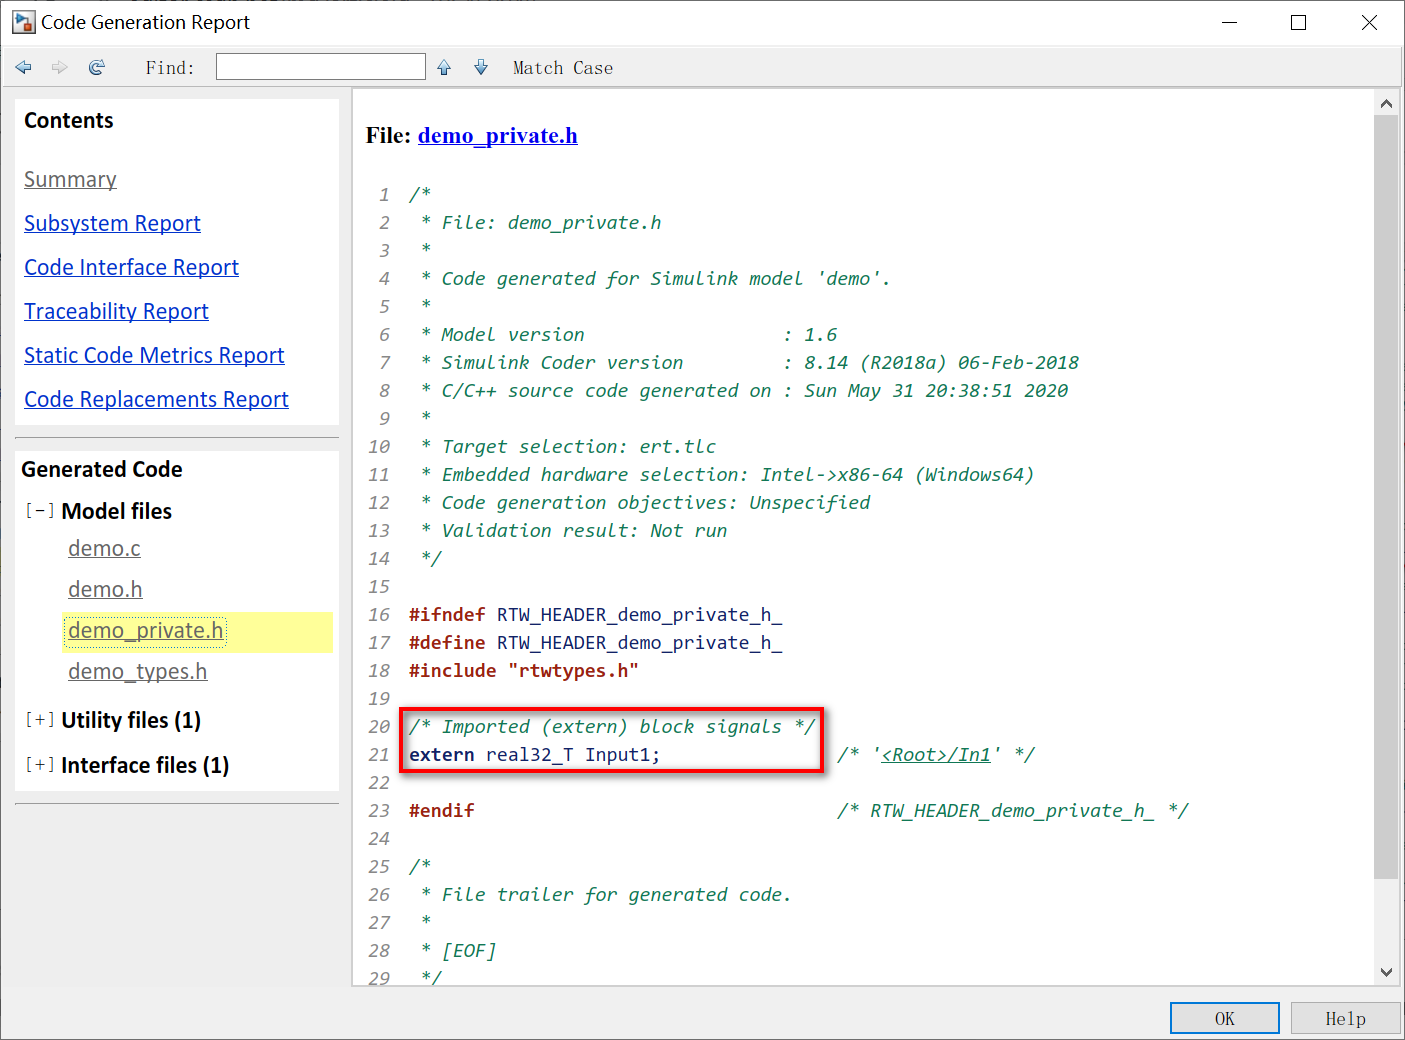Open the Code Replacements Report link
The image size is (1405, 1040).
pyautogui.click(x=156, y=400)
